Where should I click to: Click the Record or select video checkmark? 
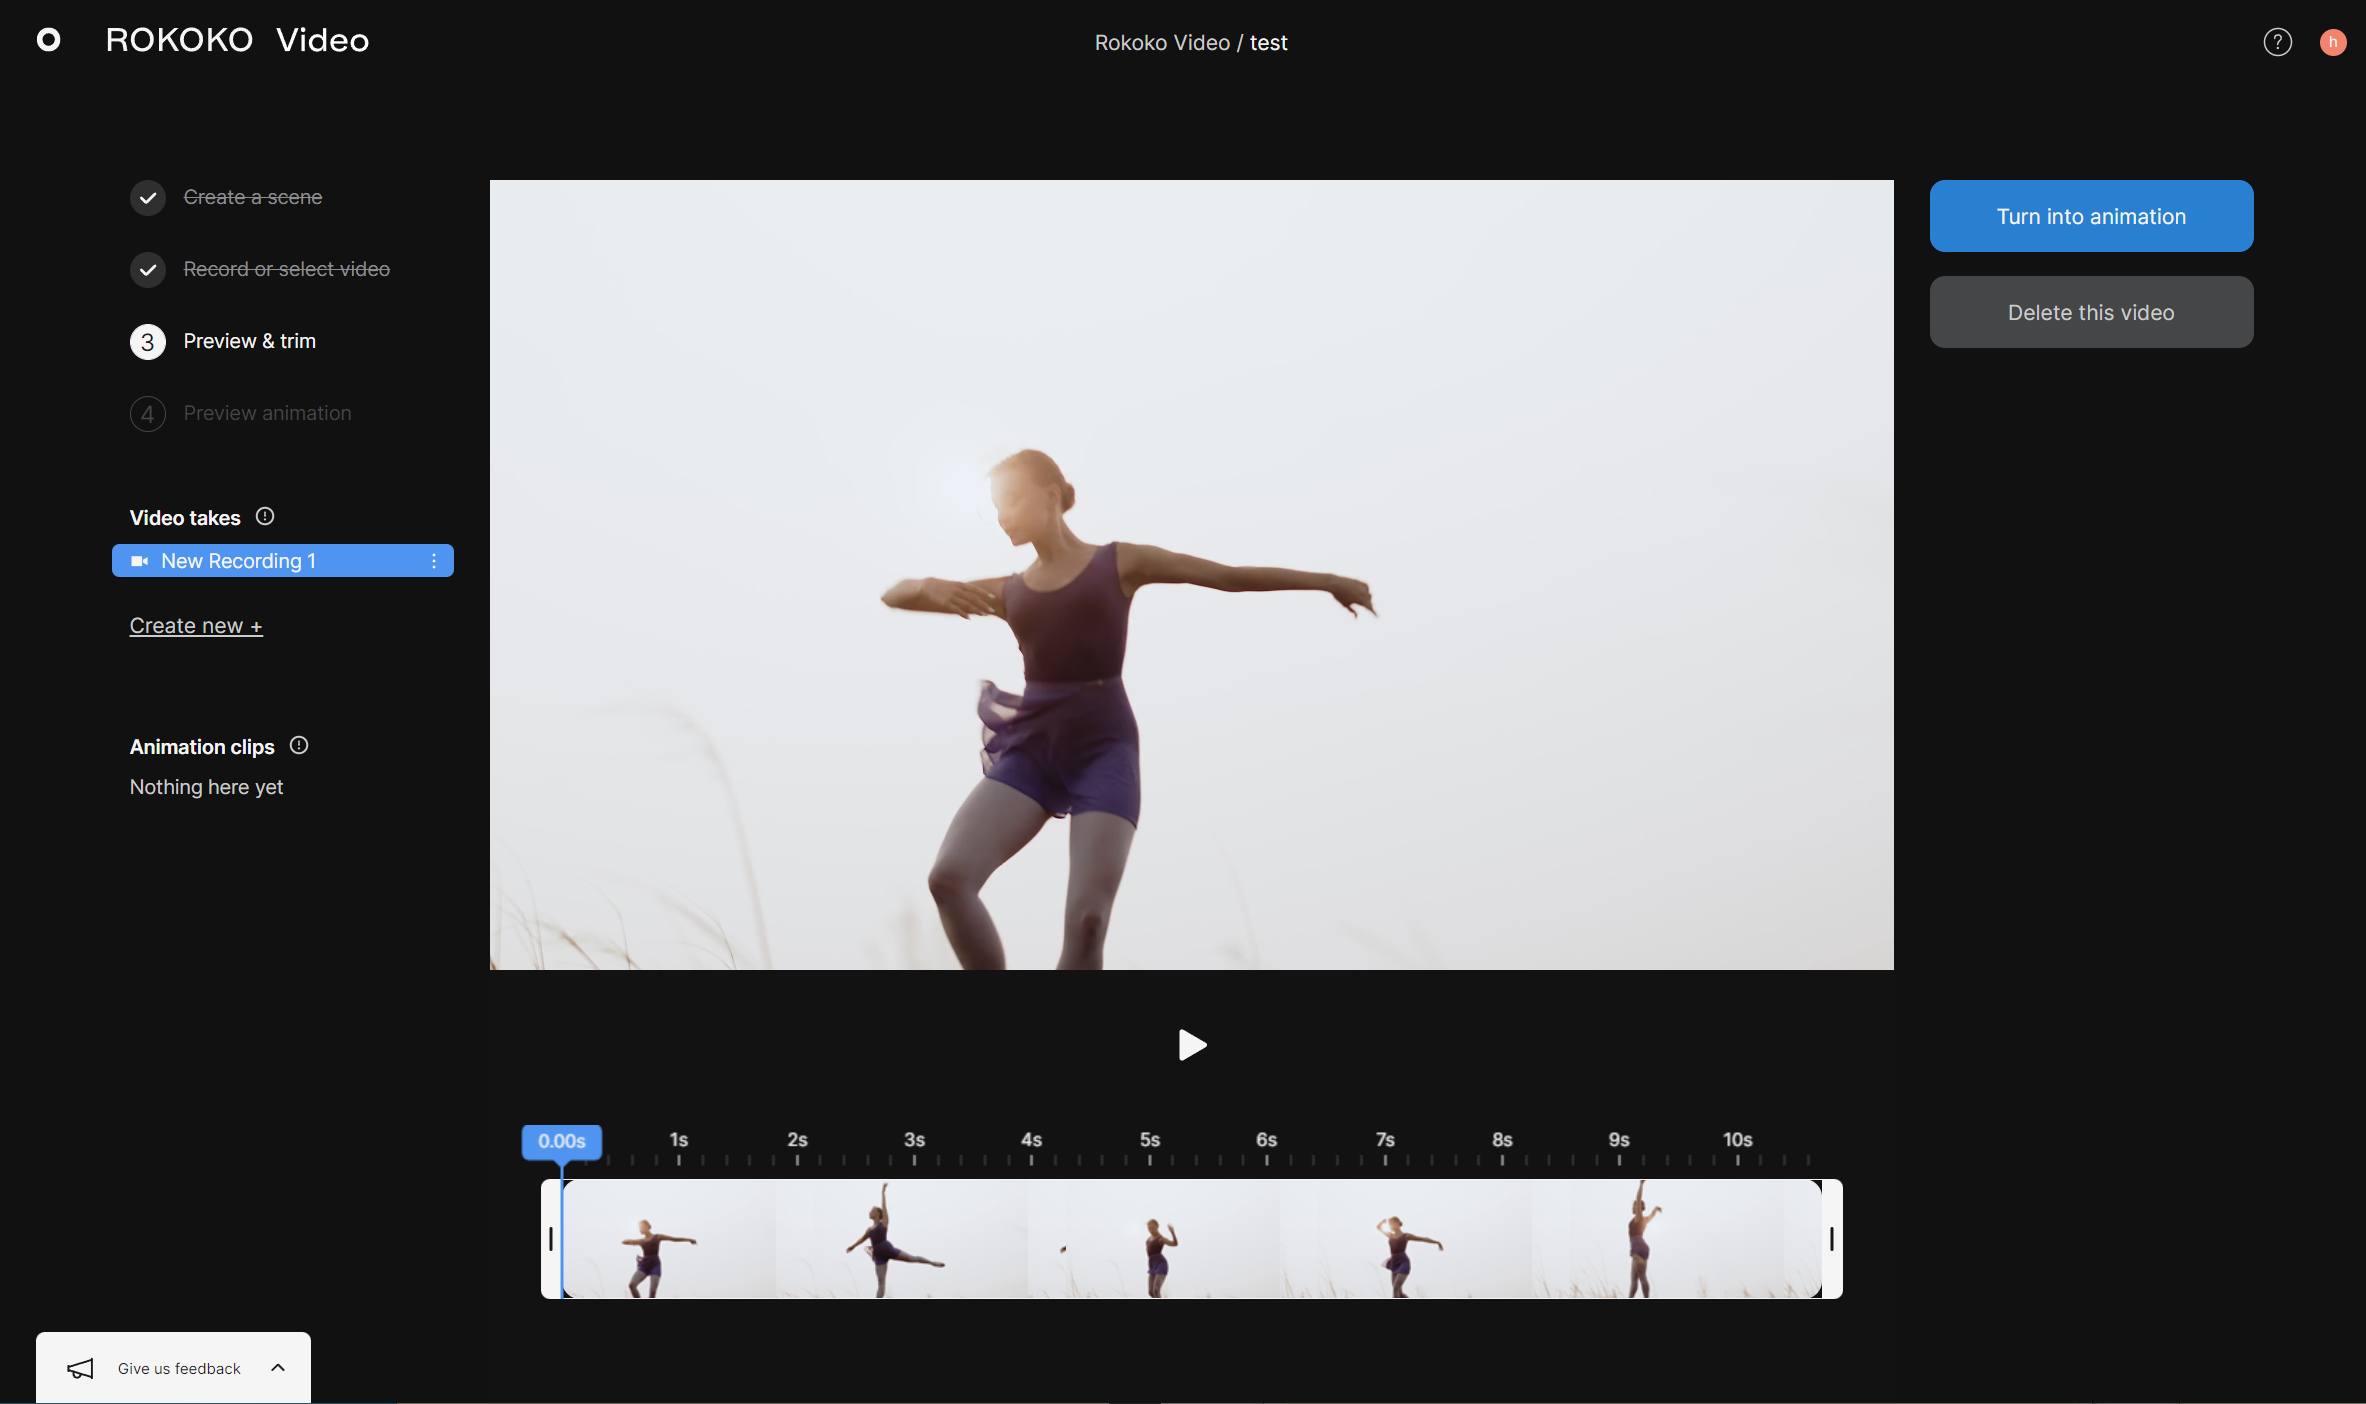tap(148, 270)
